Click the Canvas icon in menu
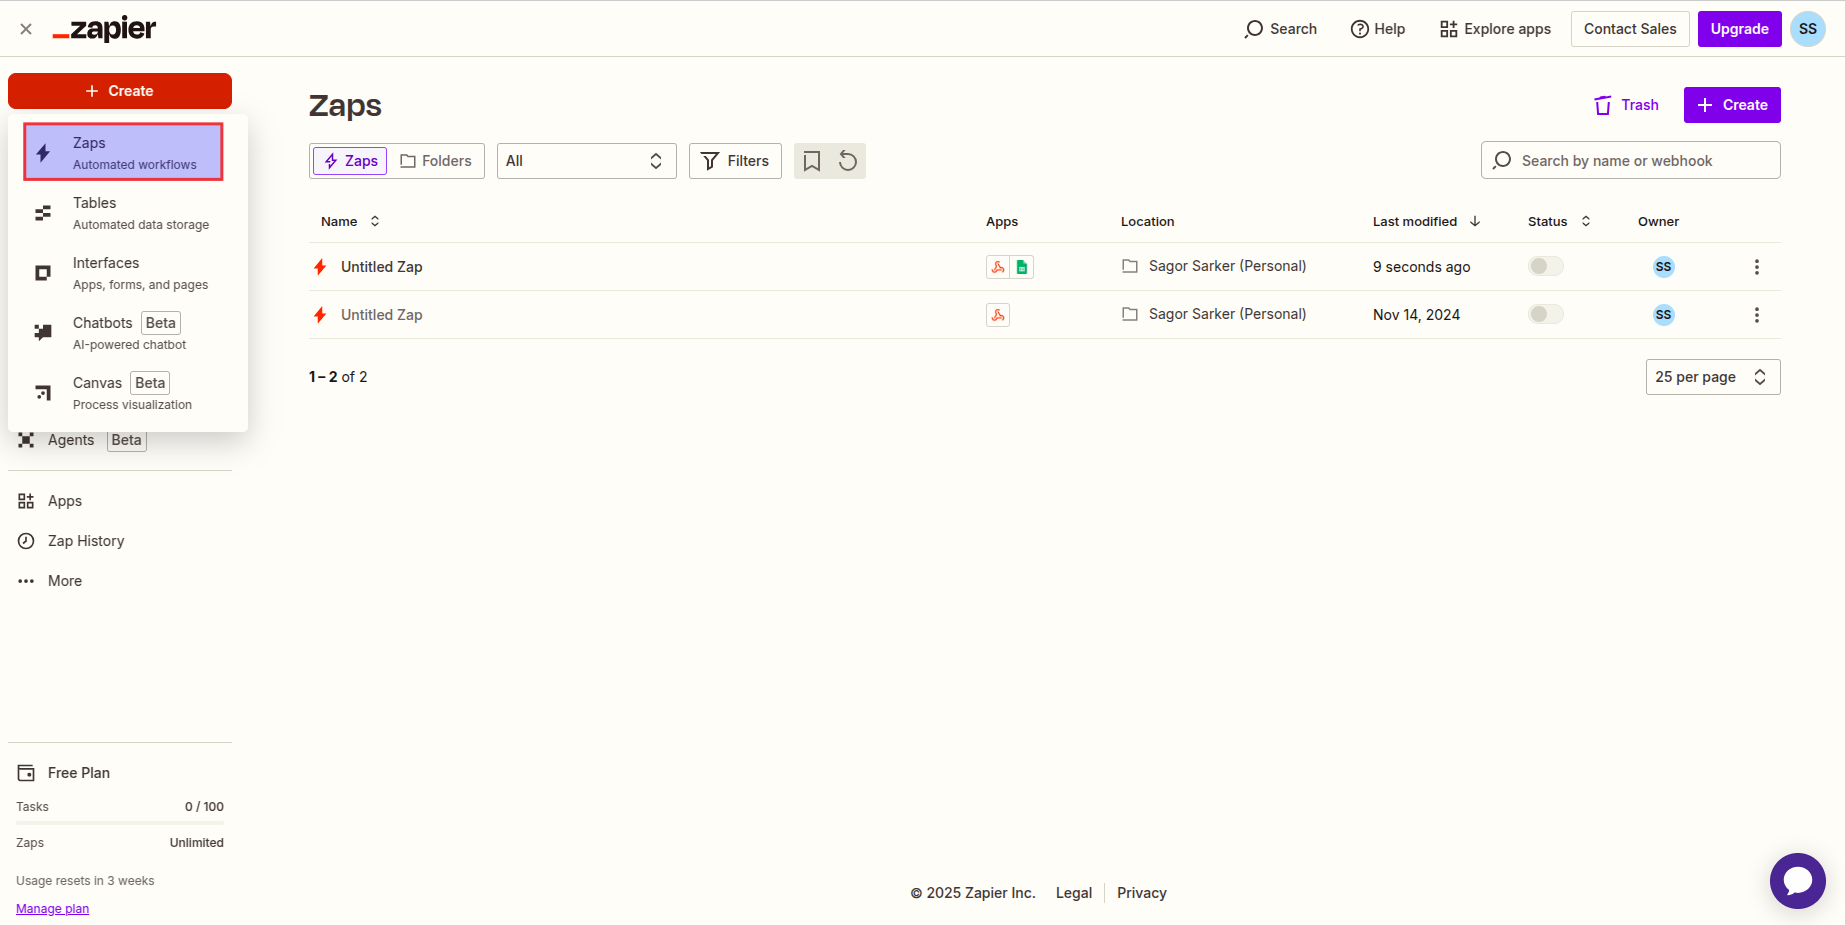This screenshot has height=925, width=1845. [43, 393]
